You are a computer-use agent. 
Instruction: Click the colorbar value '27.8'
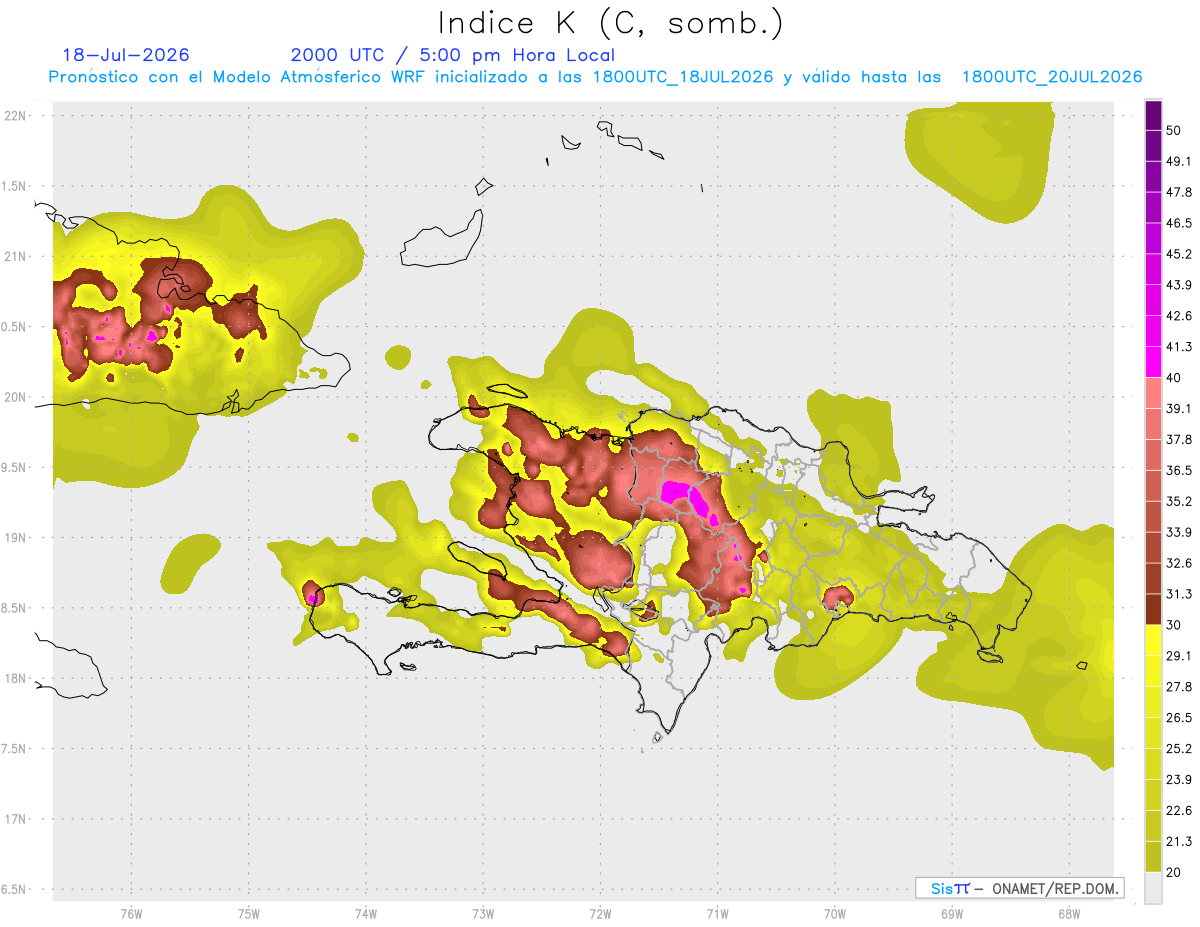coord(1178,687)
